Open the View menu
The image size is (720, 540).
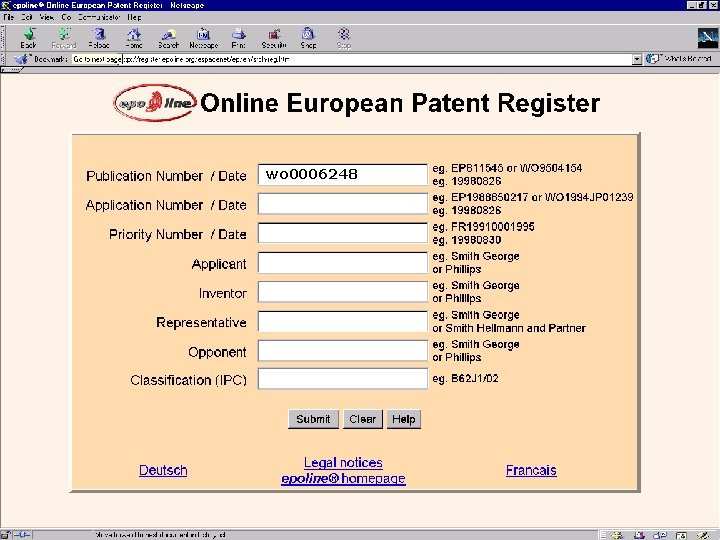tap(46, 17)
